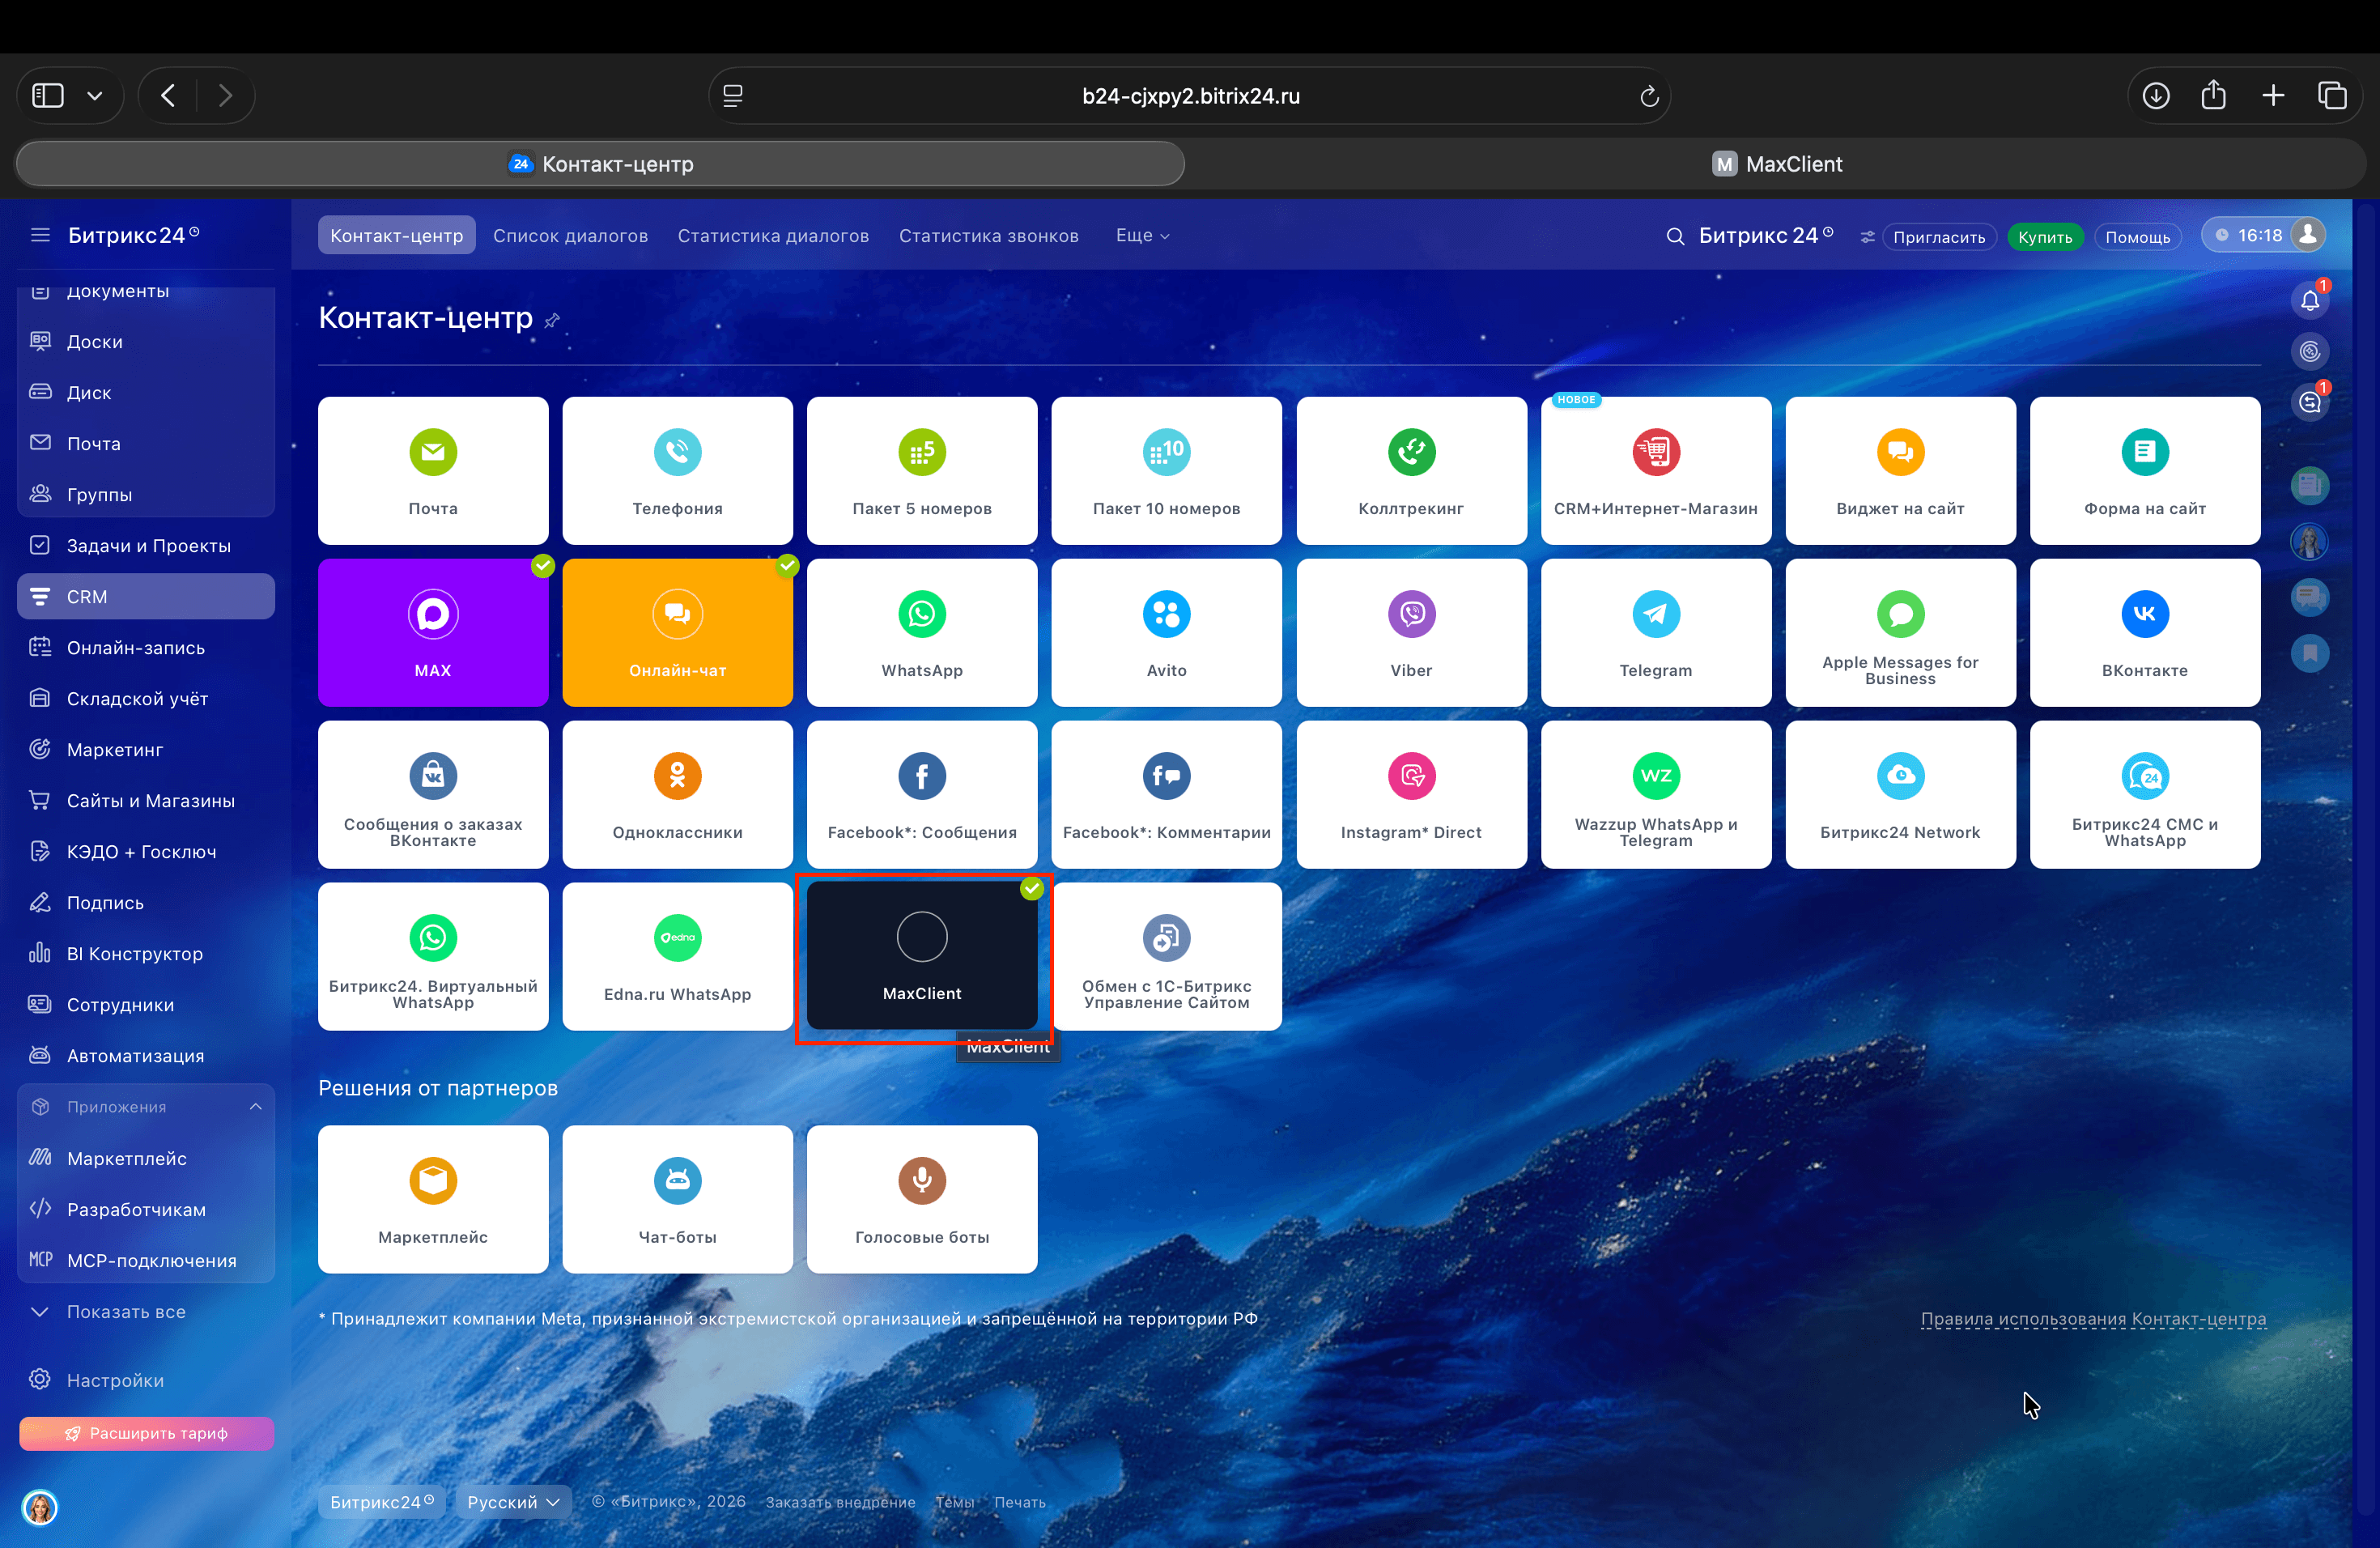Screen dimensions: 2380x1548
Task: Switch to Статистика звонков tab
Action: click(x=988, y=236)
